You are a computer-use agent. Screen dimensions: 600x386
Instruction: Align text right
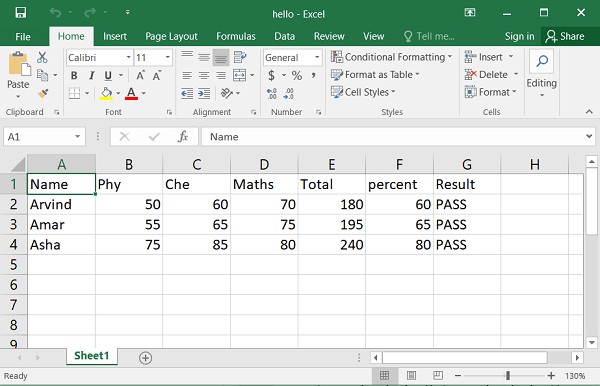tap(221, 75)
